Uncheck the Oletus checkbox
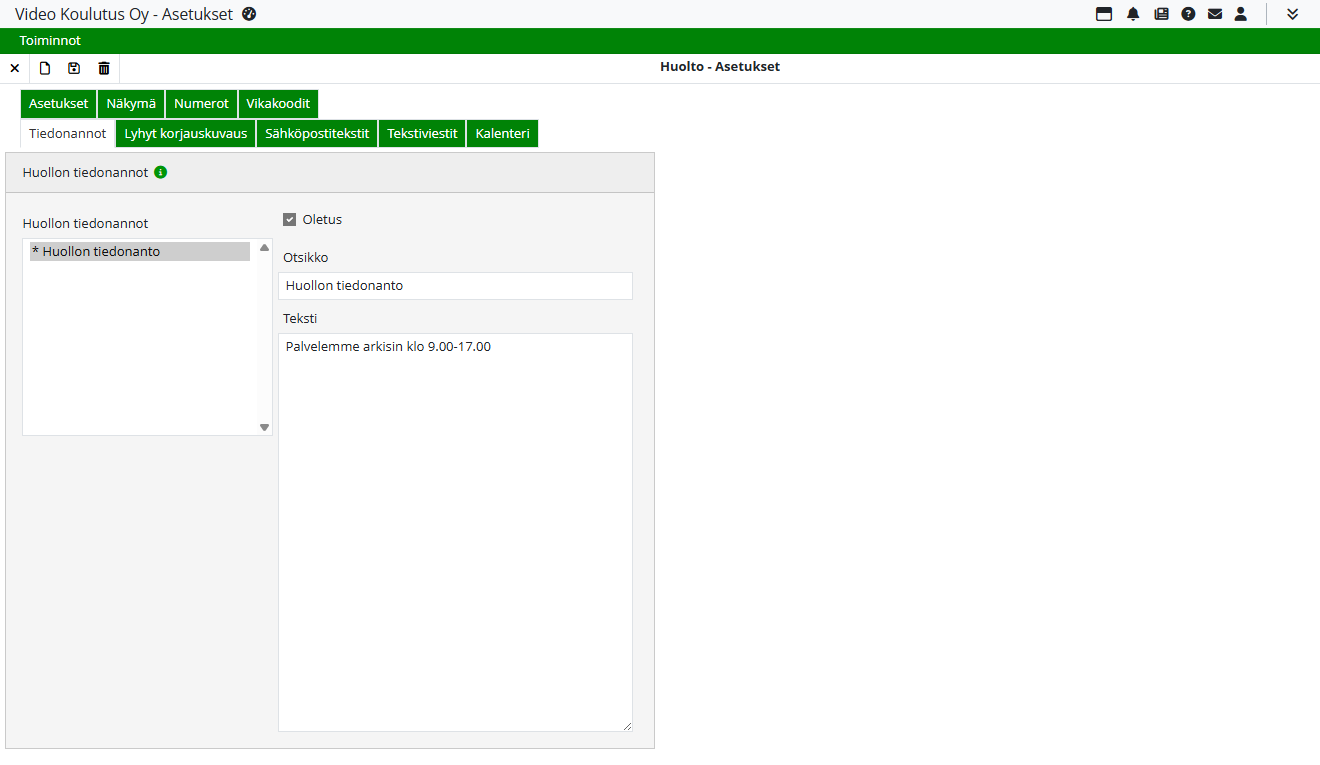1320x765 pixels. click(290, 220)
